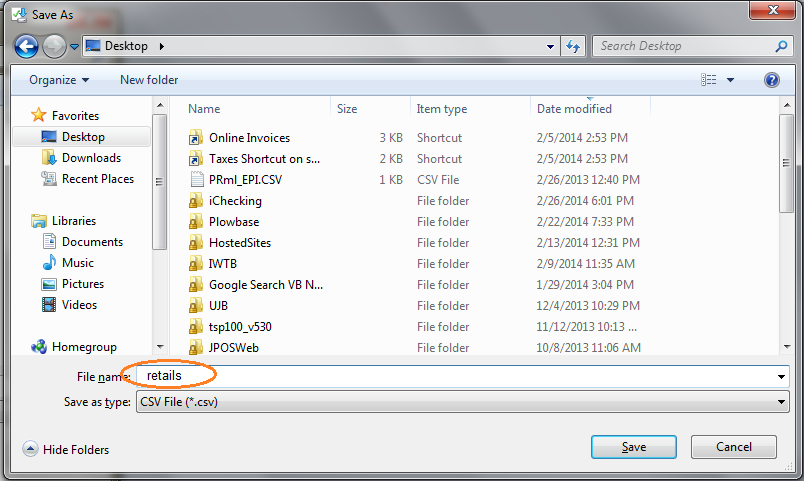
Task: Open the address bar history dropdown
Action: (550, 47)
